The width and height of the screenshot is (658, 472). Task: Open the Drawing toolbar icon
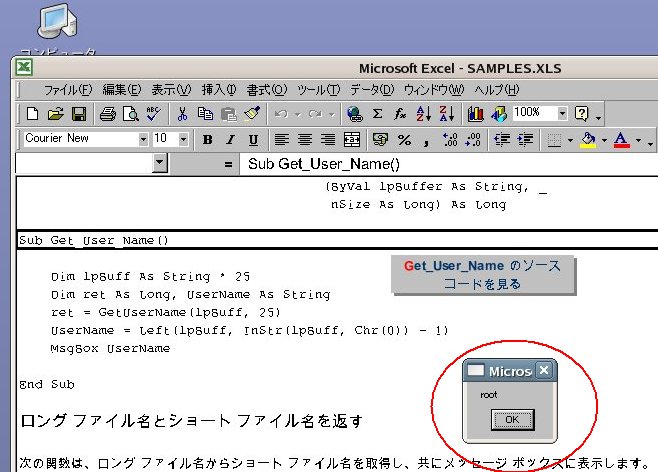[x=499, y=114]
